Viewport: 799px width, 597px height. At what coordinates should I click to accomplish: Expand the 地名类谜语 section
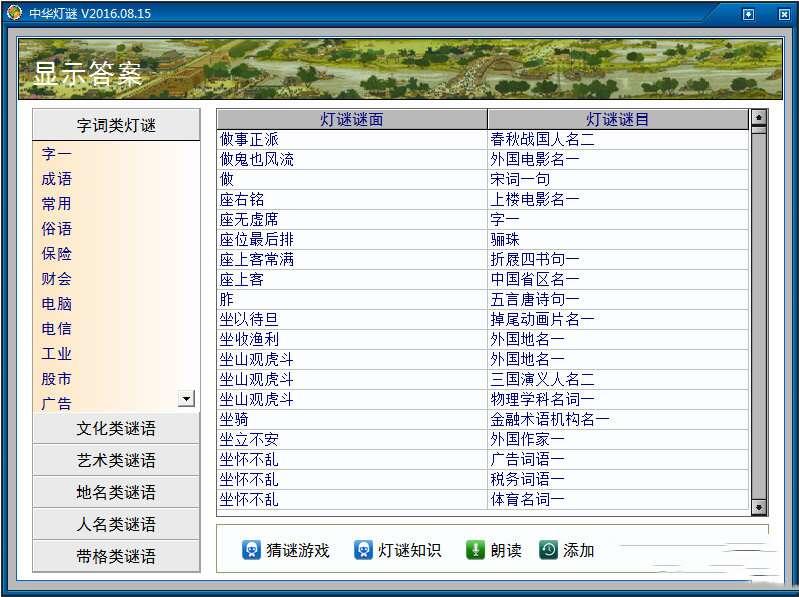point(116,493)
